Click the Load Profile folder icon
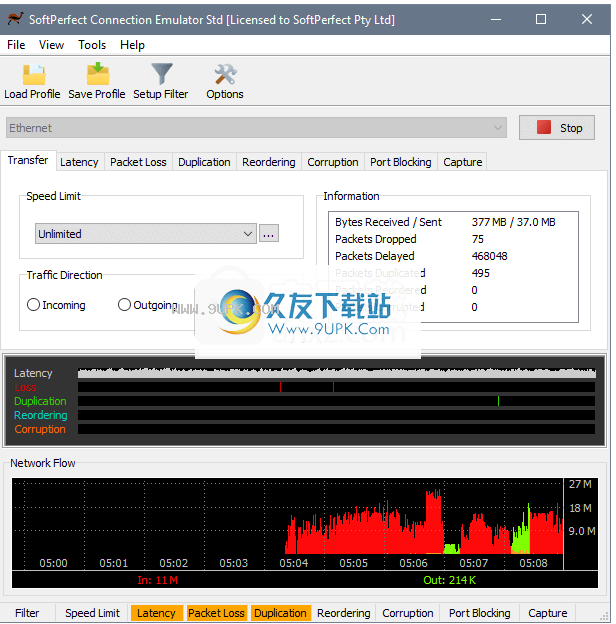The image size is (616, 624). (33, 75)
